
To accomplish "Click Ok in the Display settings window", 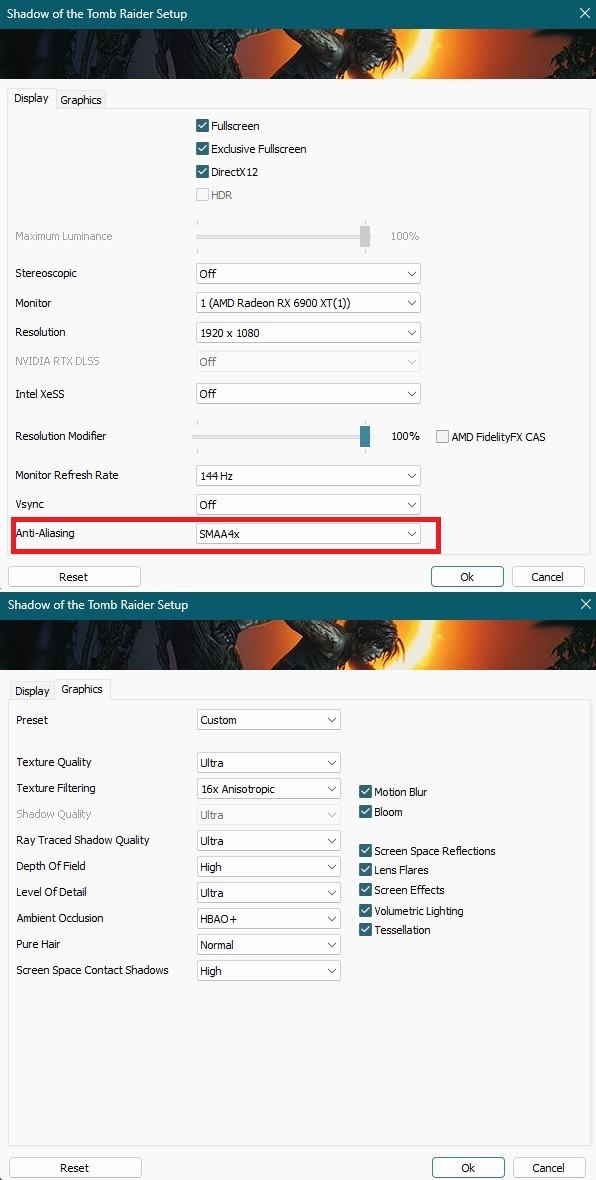I will (x=467, y=576).
